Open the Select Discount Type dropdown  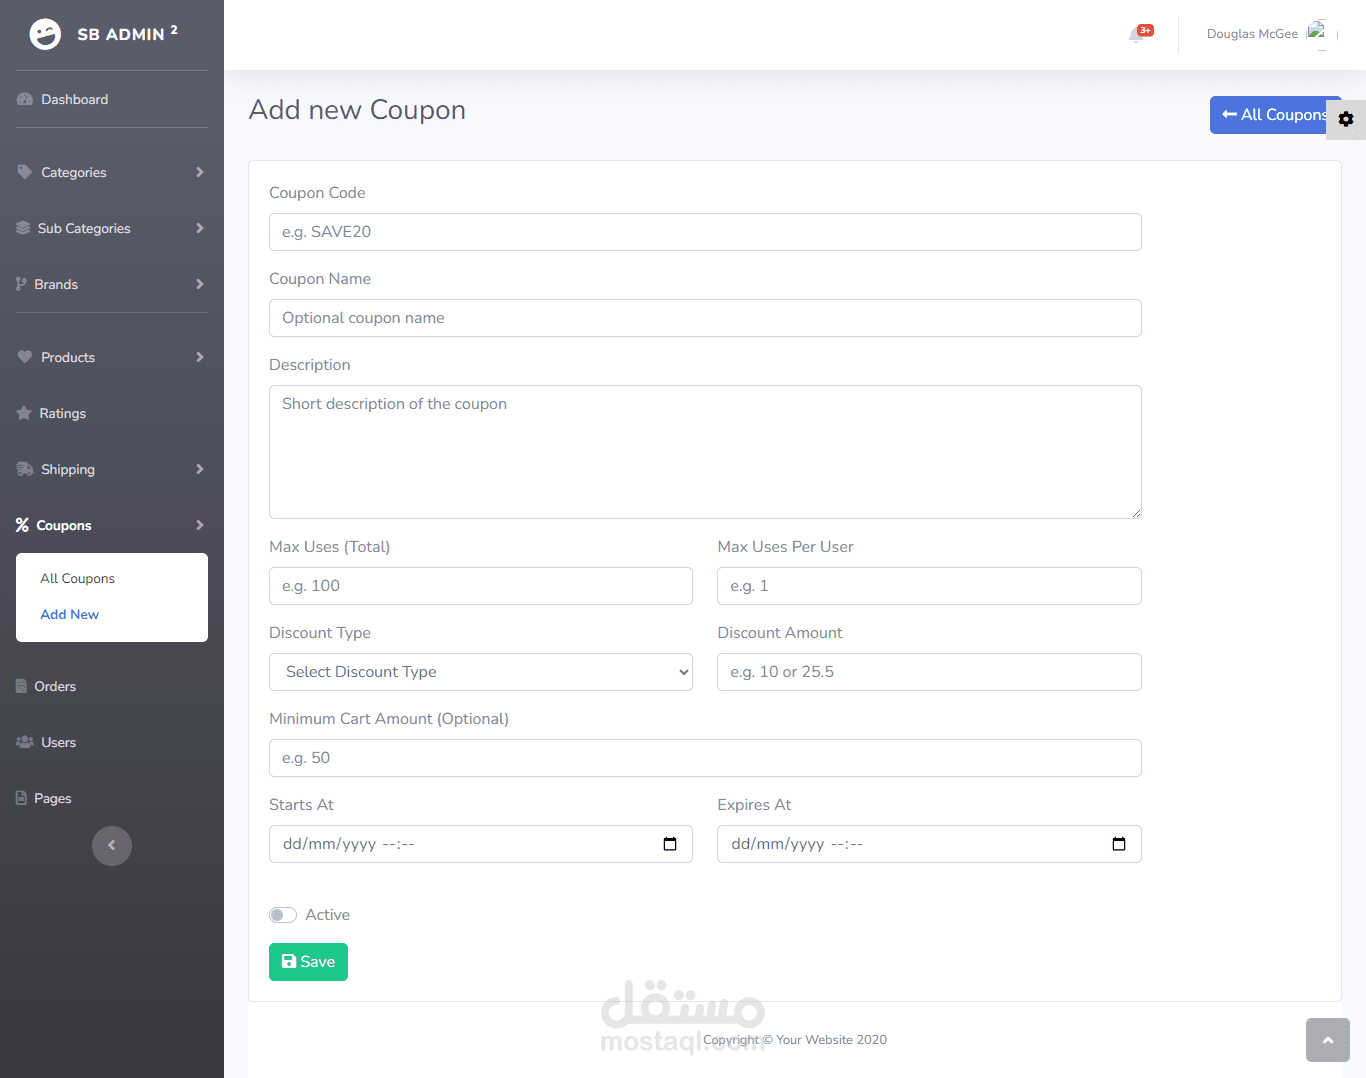[x=481, y=672]
